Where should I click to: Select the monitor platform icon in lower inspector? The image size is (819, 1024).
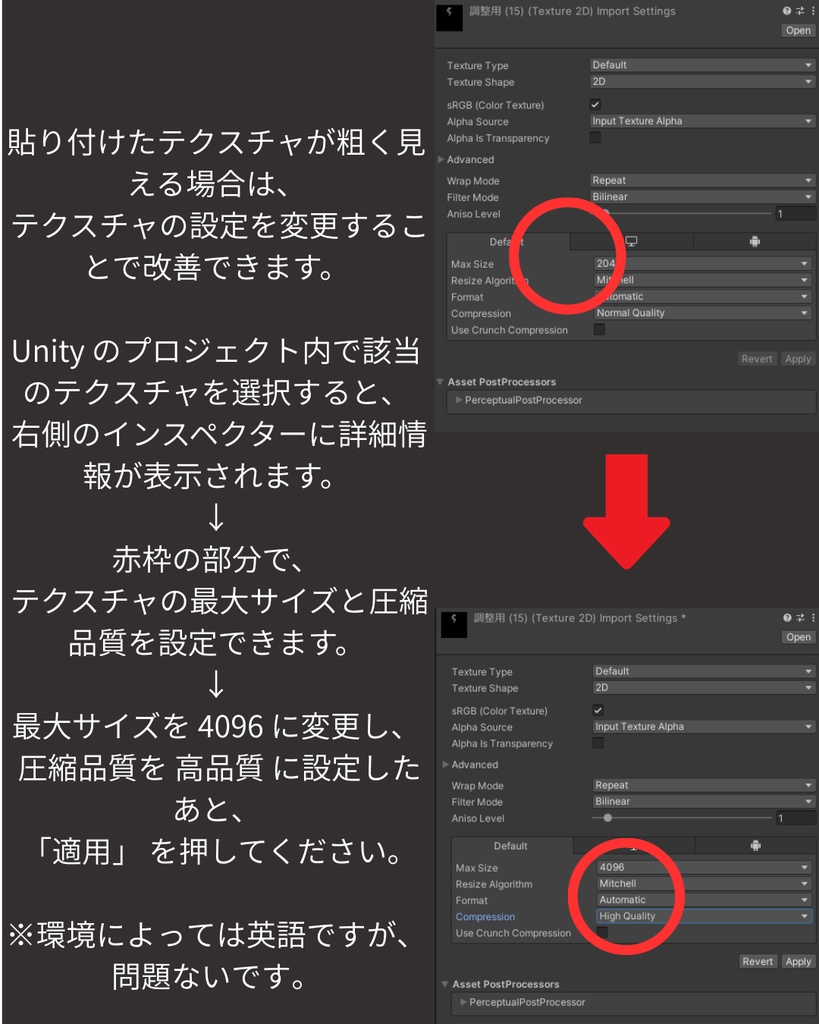point(634,846)
